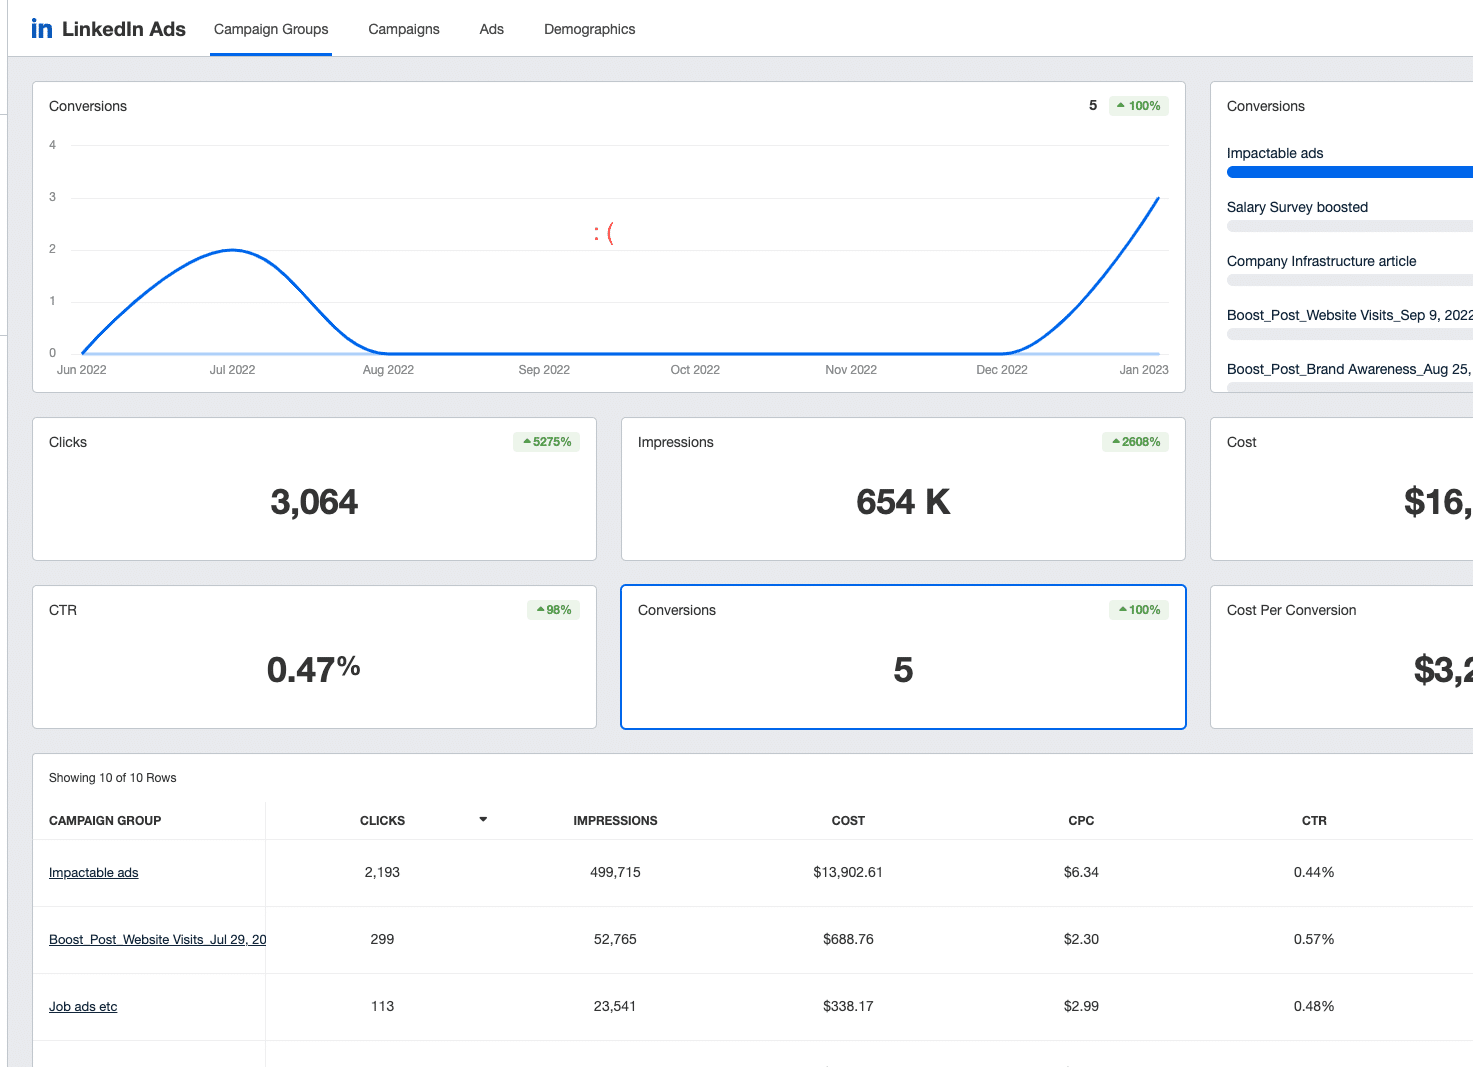This screenshot has width=1473, height=1067.
Task: Open the sort dropdown on the CLICKS column
Action: 483,819
